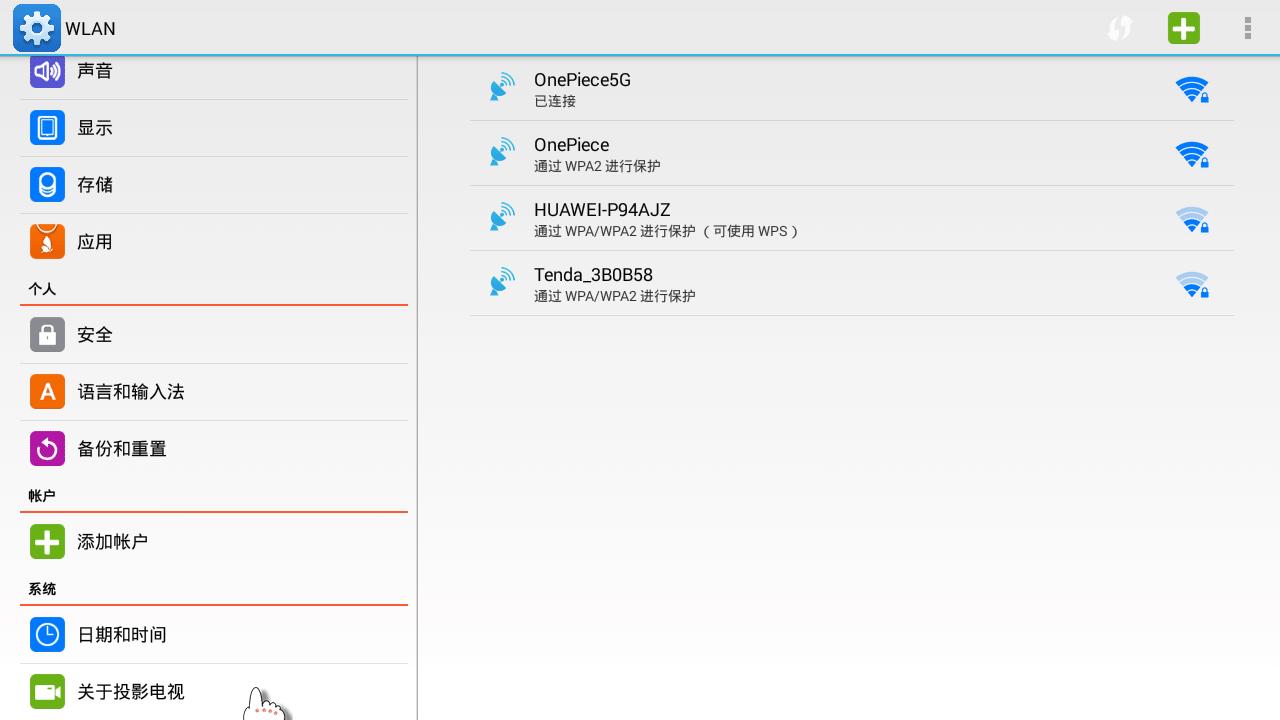
Task: Click the 应用 apps icon
Action: coord(47,242)
